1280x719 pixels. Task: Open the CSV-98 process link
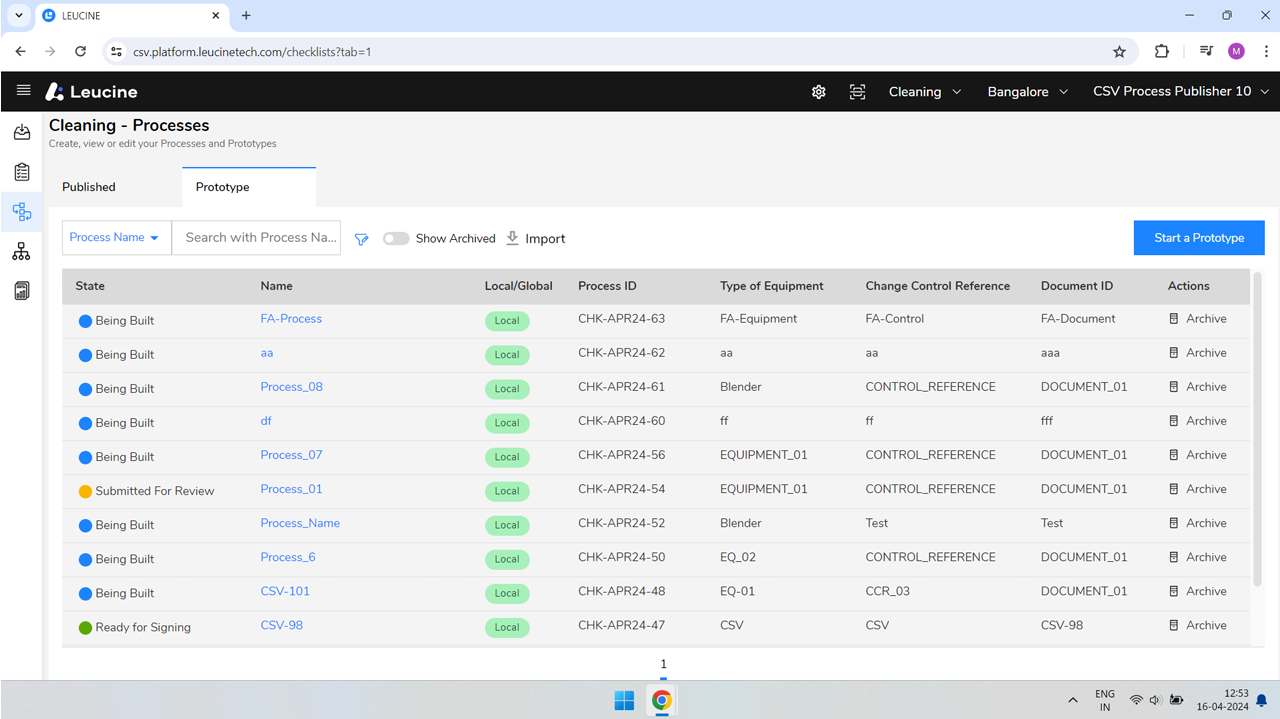[281, 625]
